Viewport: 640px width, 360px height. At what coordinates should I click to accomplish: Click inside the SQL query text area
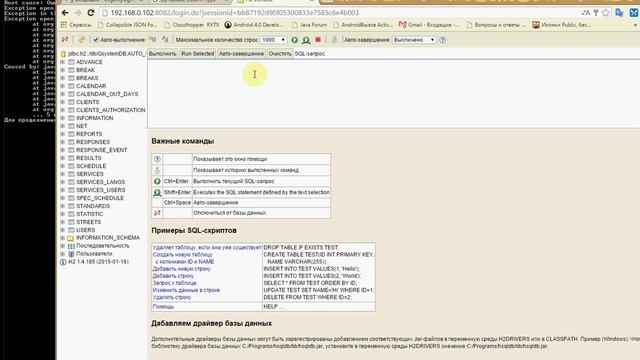click(x=393, y=94)
